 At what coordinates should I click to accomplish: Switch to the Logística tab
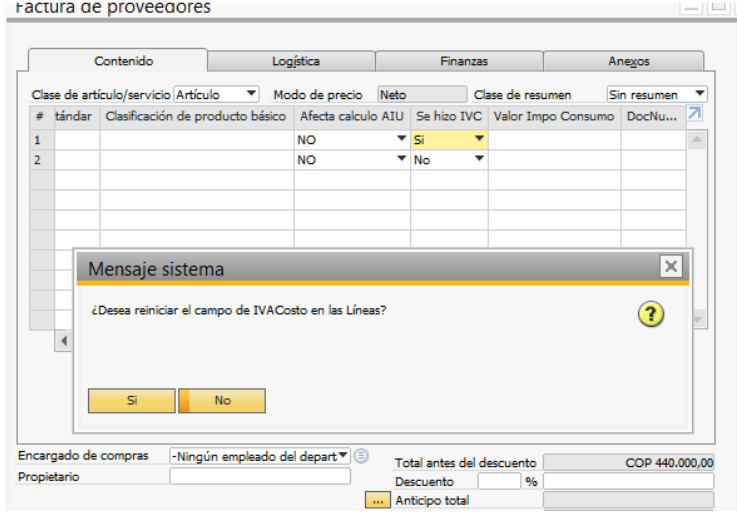click(296, 62)
